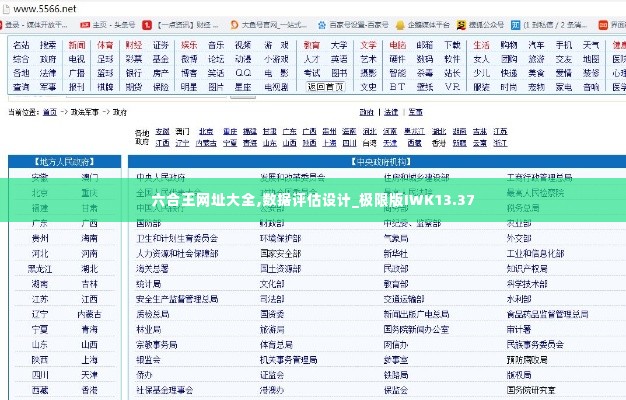Open 环境保护部 link
Image resolution: width=626 pixels, height=400 pixels.
click(280, 238)
